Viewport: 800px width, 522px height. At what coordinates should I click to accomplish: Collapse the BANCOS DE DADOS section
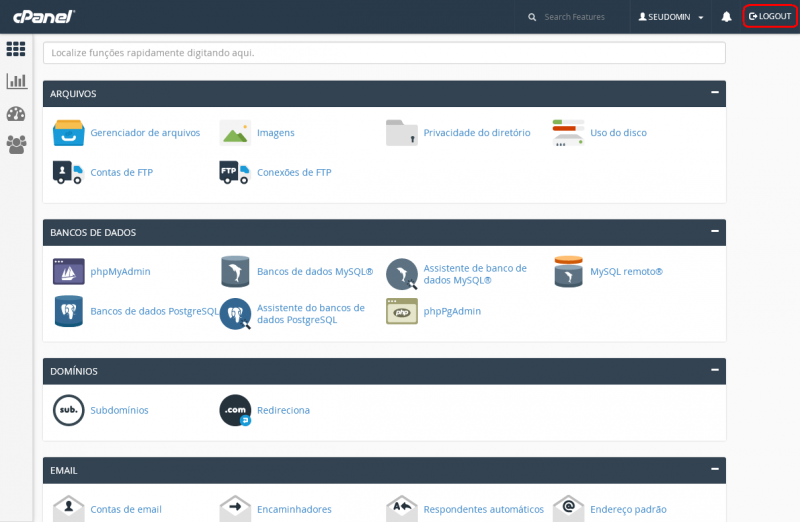(x=715, y=231)
